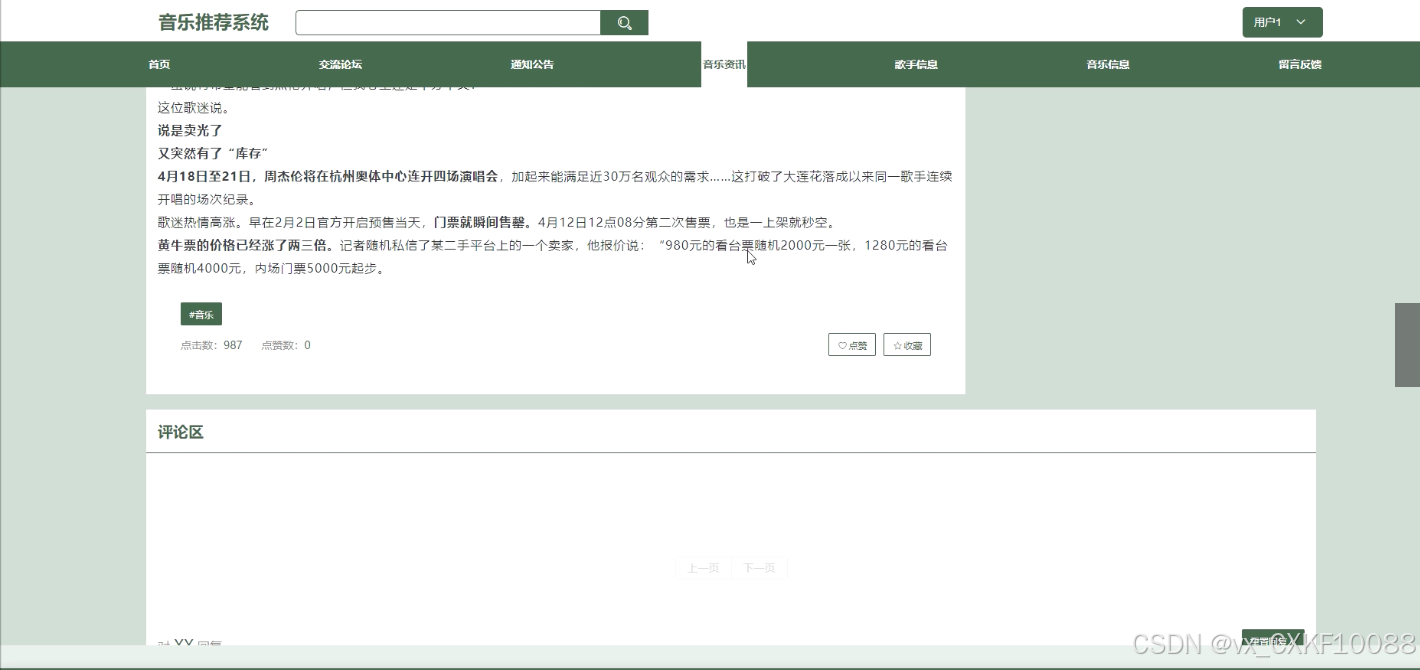The width and height of the screenshot is (1420, 670).
Task: Click the line 说是卖光了
Action: click(x=190, y=130)
